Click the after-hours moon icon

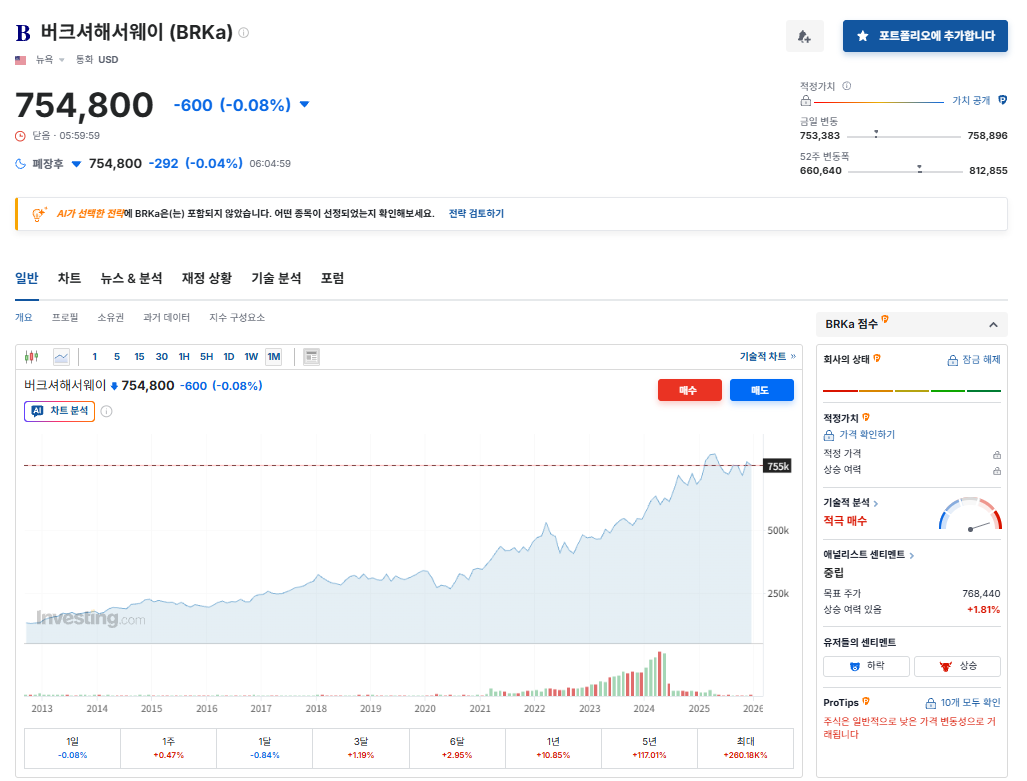20,164
